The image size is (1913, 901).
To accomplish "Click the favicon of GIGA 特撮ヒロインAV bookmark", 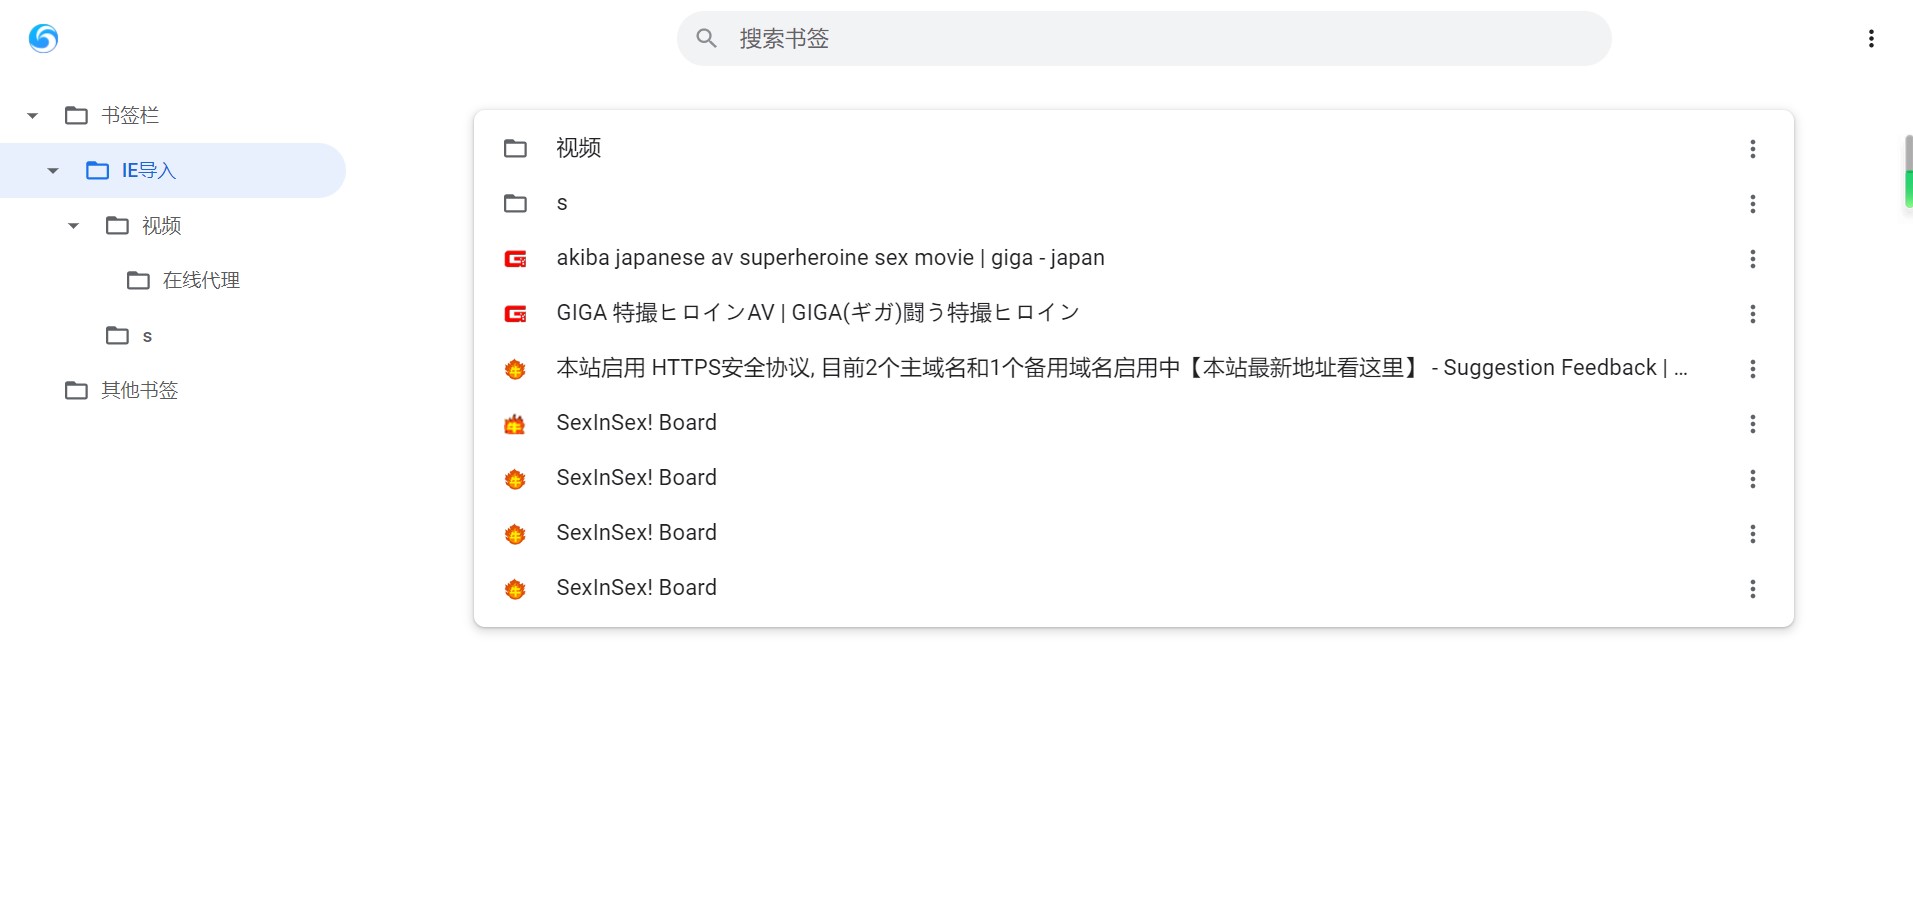I will (x=515, y=314).
